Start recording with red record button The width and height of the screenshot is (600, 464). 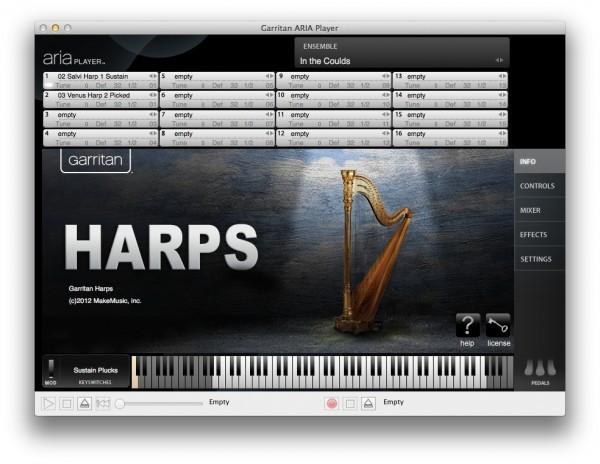click(332, 403)
